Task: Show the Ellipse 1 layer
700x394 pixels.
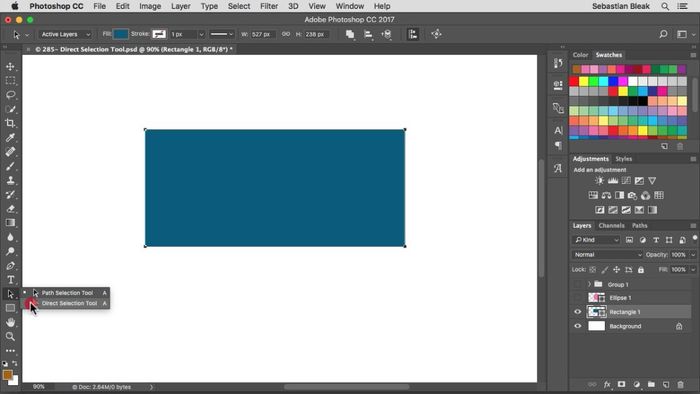Action: (578, 298)
